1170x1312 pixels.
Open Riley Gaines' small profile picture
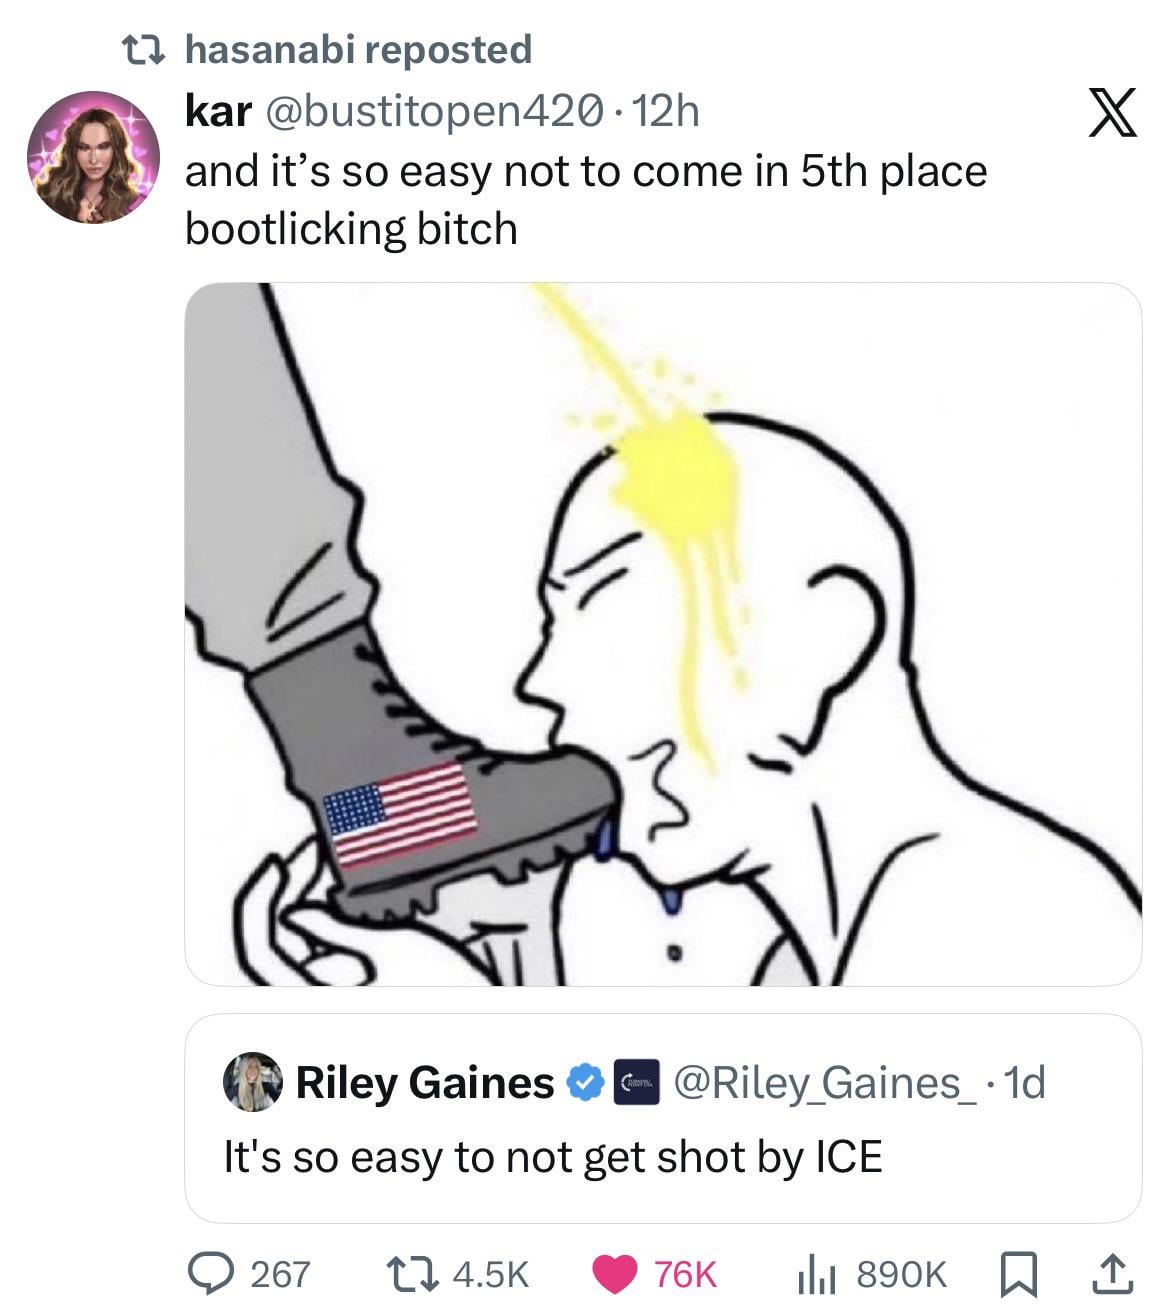252,1081
